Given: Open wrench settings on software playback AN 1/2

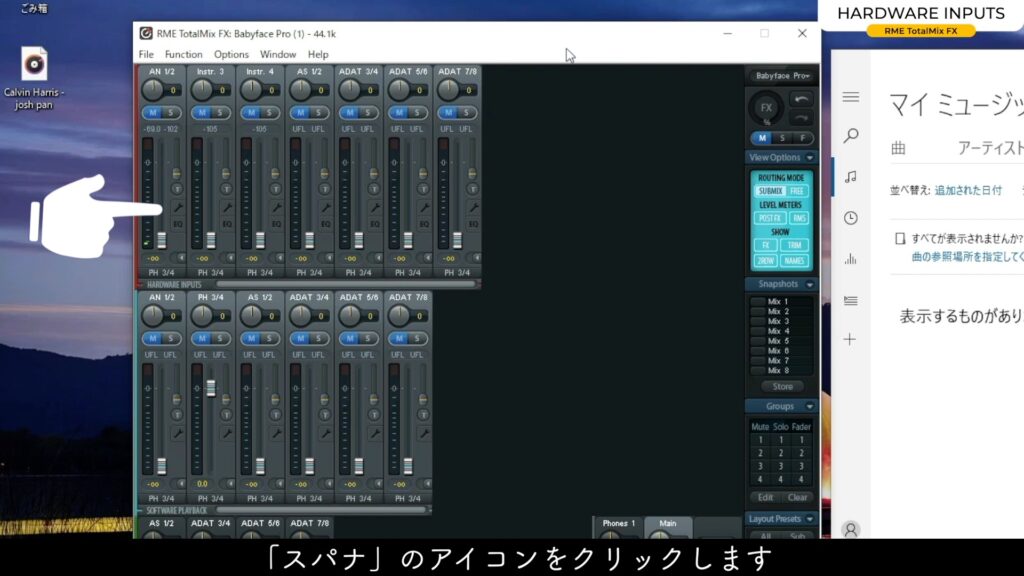Looking at the screenshot, I should click(178, 433).
